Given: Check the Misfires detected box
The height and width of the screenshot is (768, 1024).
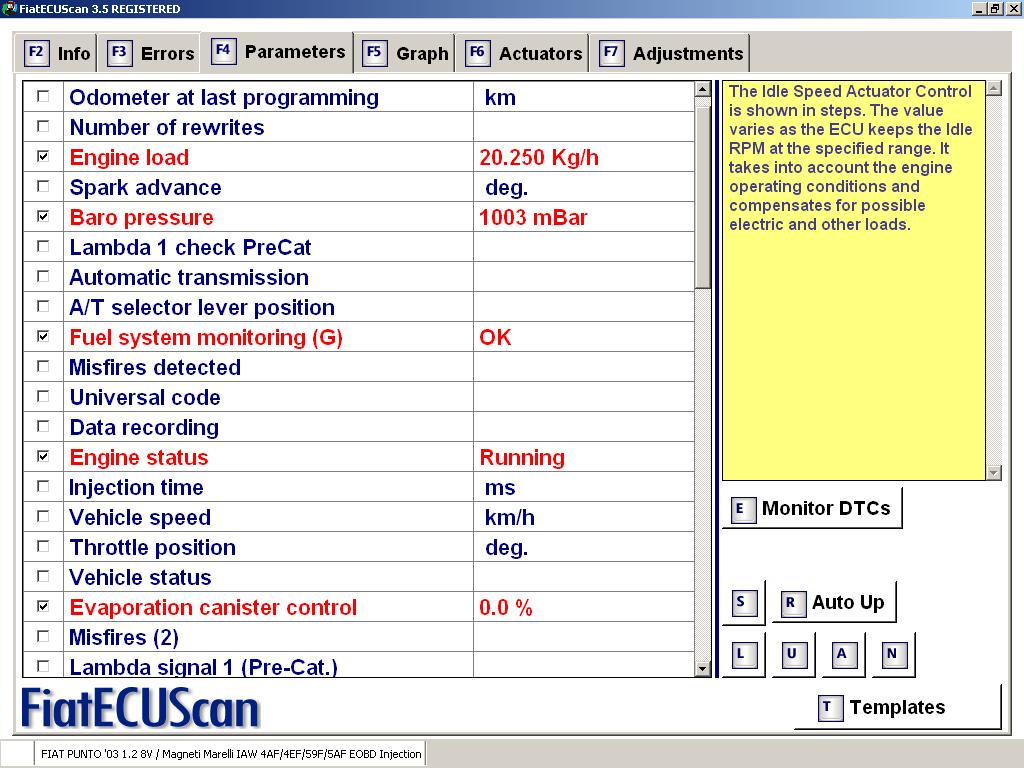Looking at the screenshot, I should 43,367.
